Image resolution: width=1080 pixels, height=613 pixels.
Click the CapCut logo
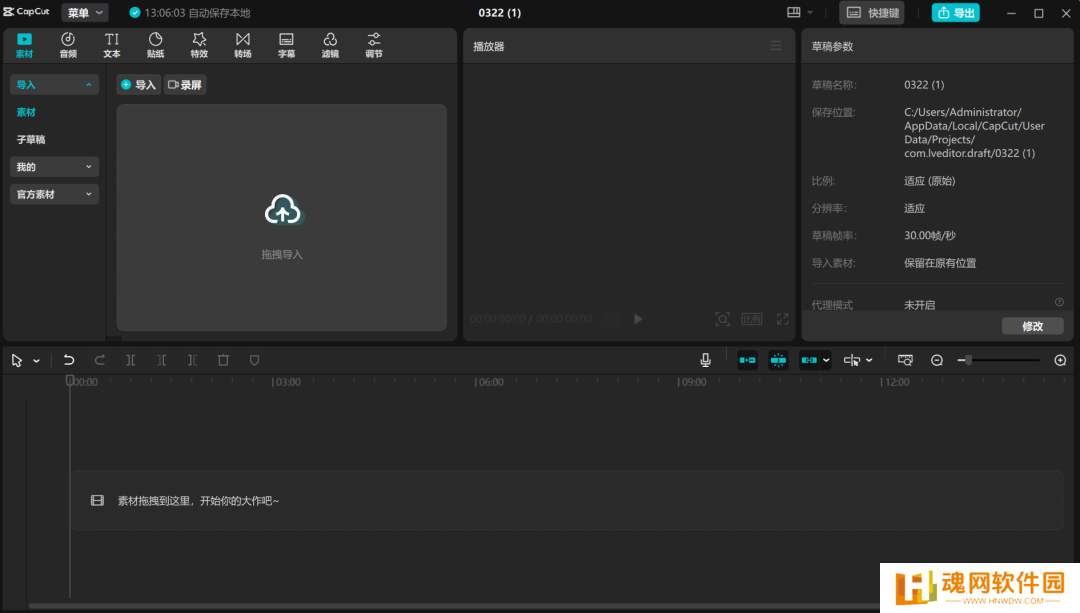[26, 12]
